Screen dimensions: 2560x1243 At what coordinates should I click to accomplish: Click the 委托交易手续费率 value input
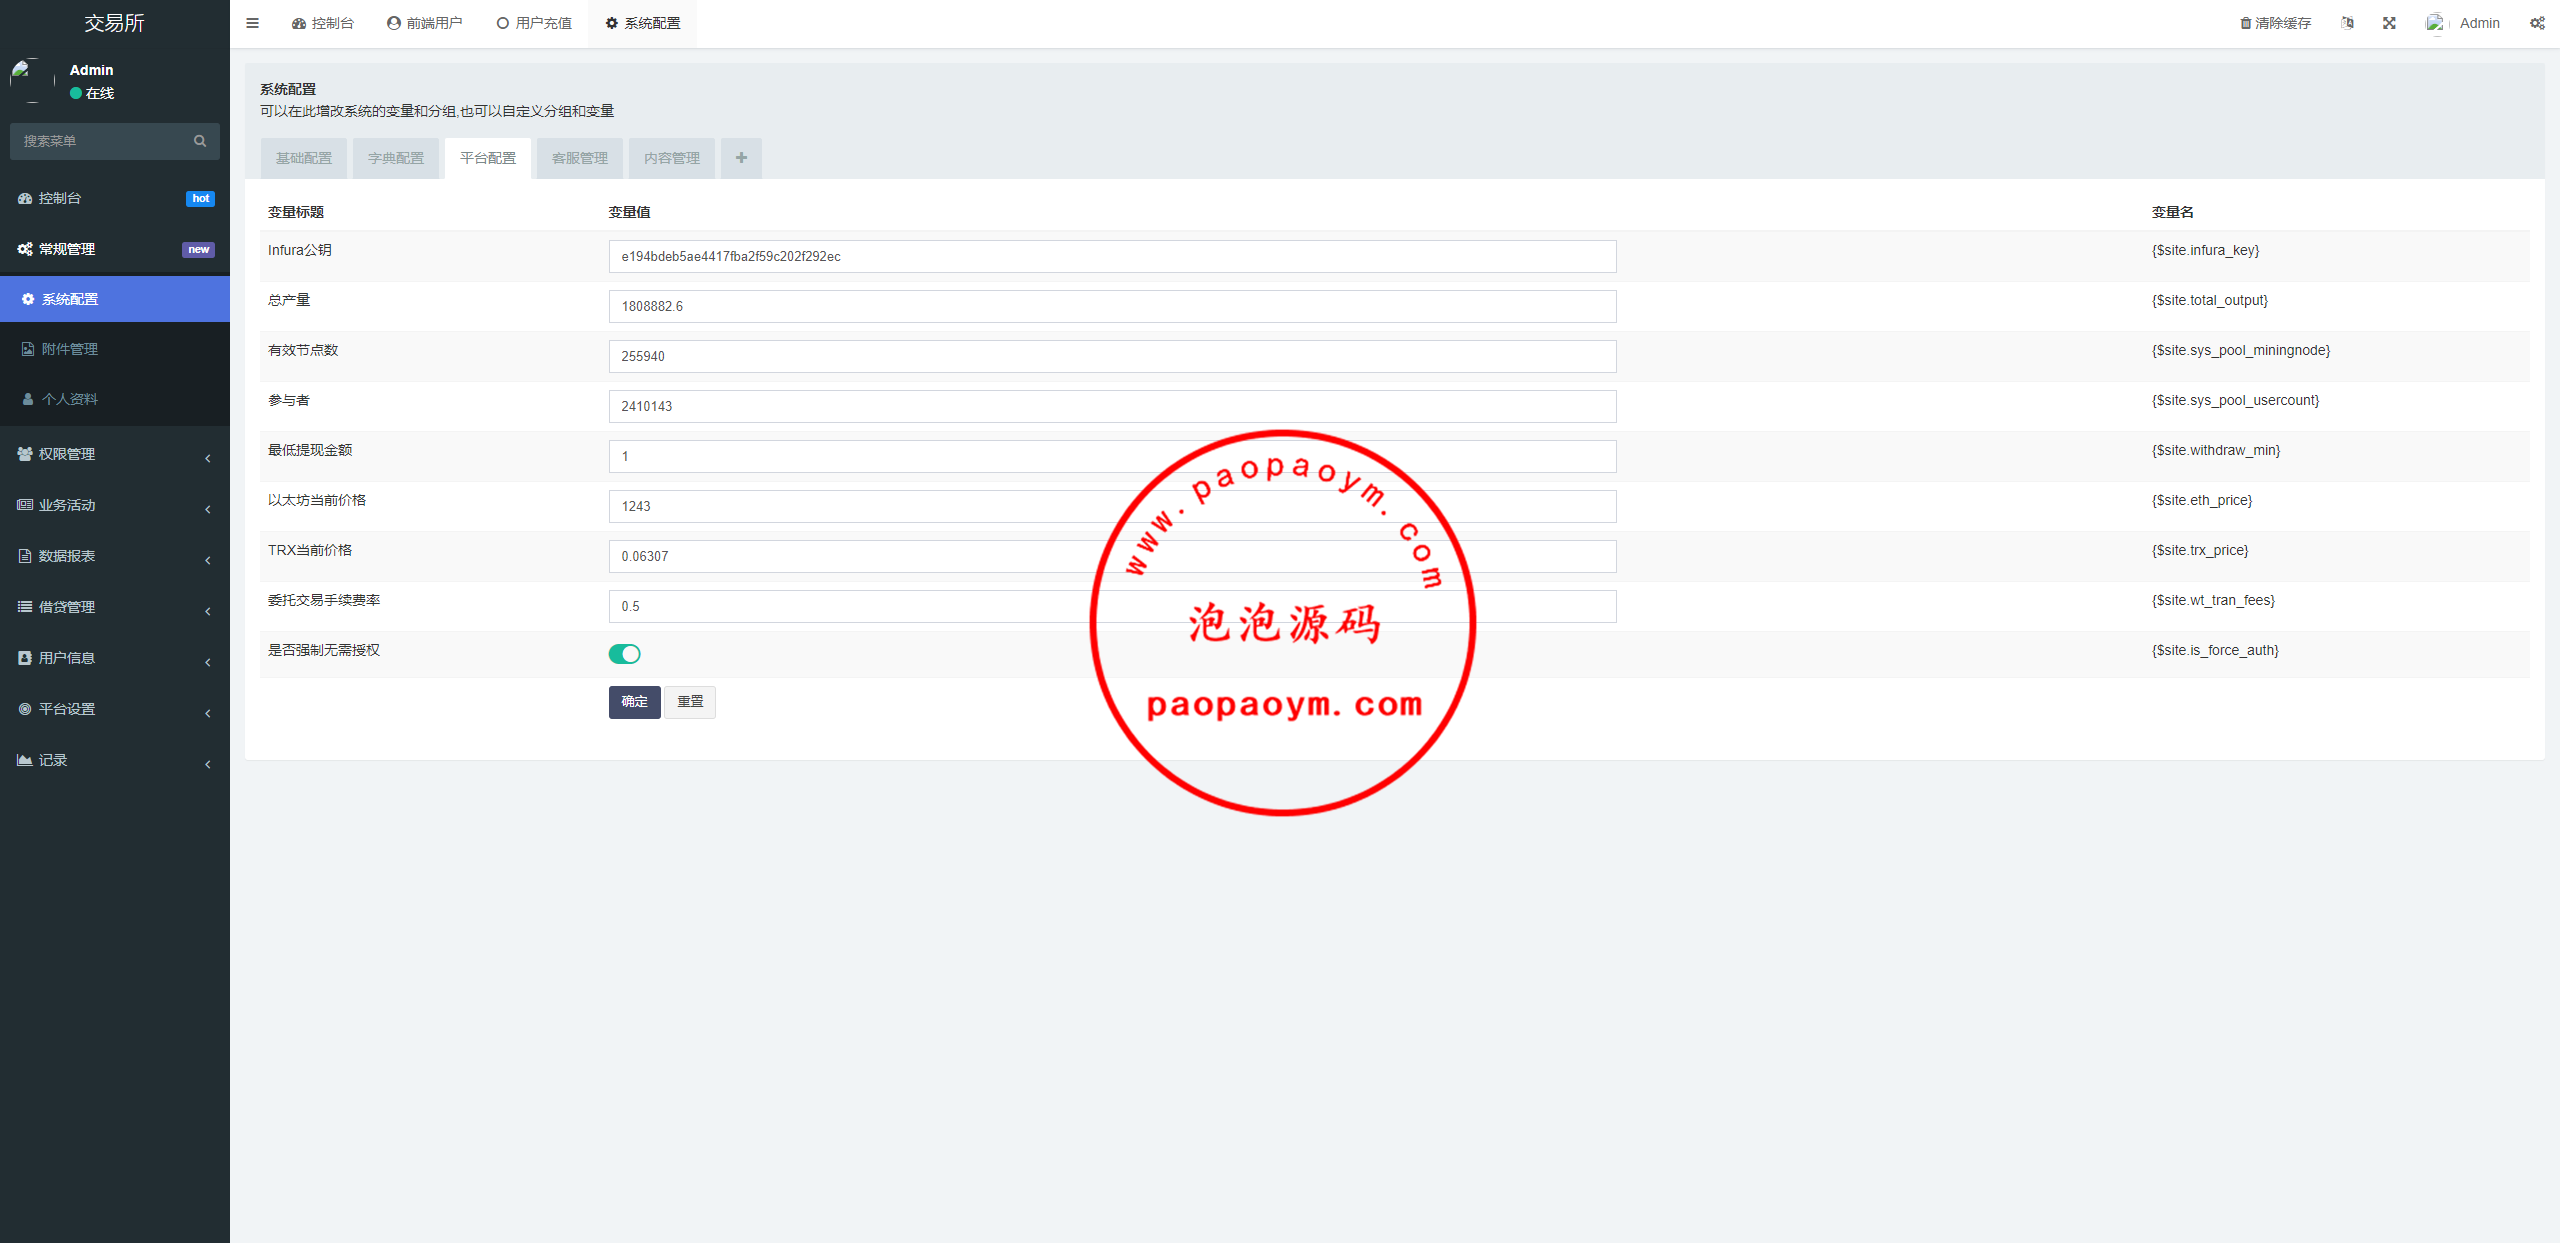point(1112,606)
